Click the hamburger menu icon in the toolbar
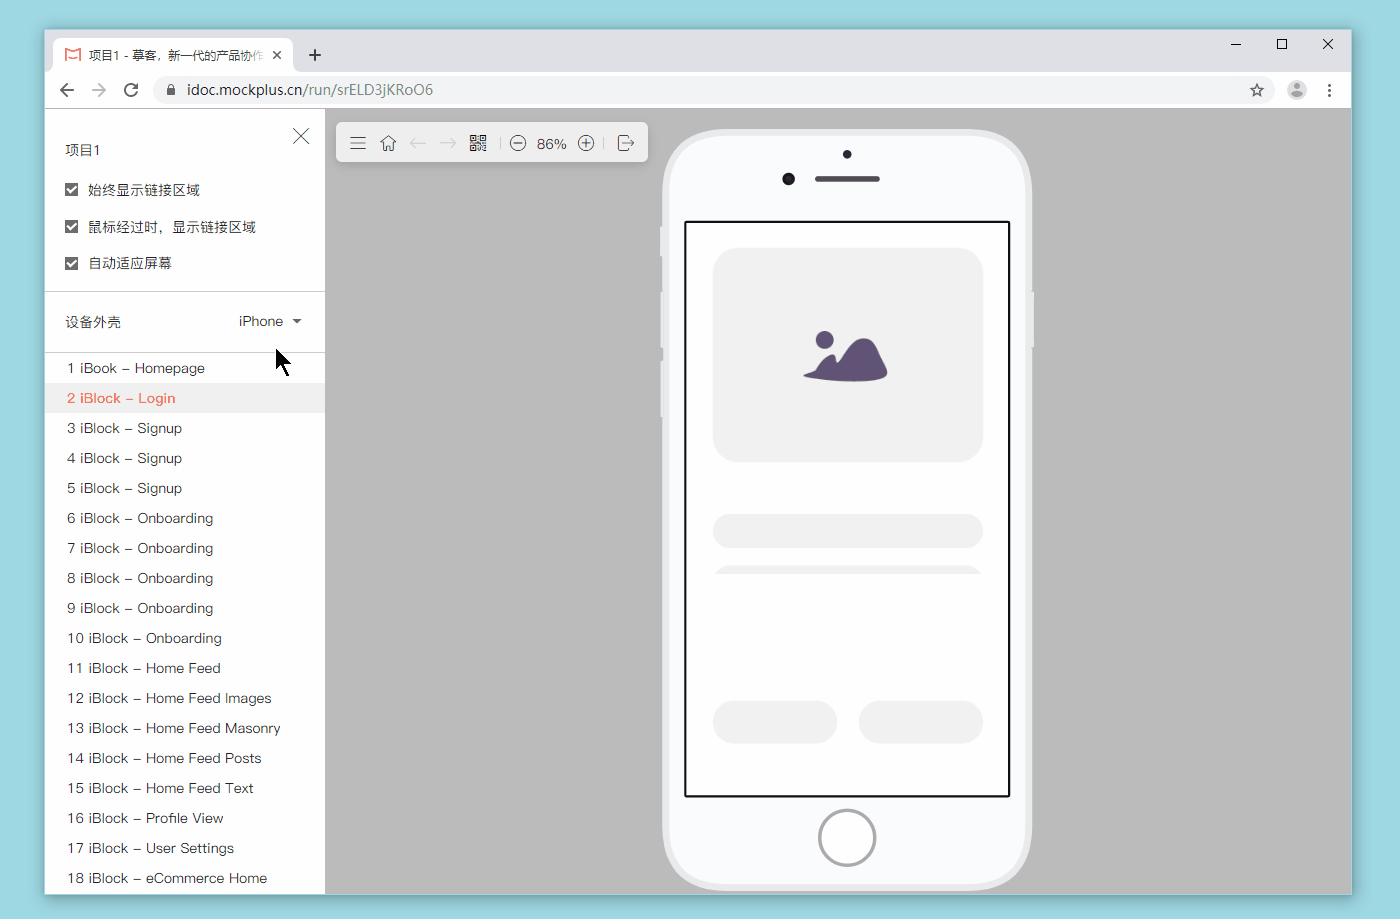The width and height of the screenshot is (1400, 919). tap(358, 143)
